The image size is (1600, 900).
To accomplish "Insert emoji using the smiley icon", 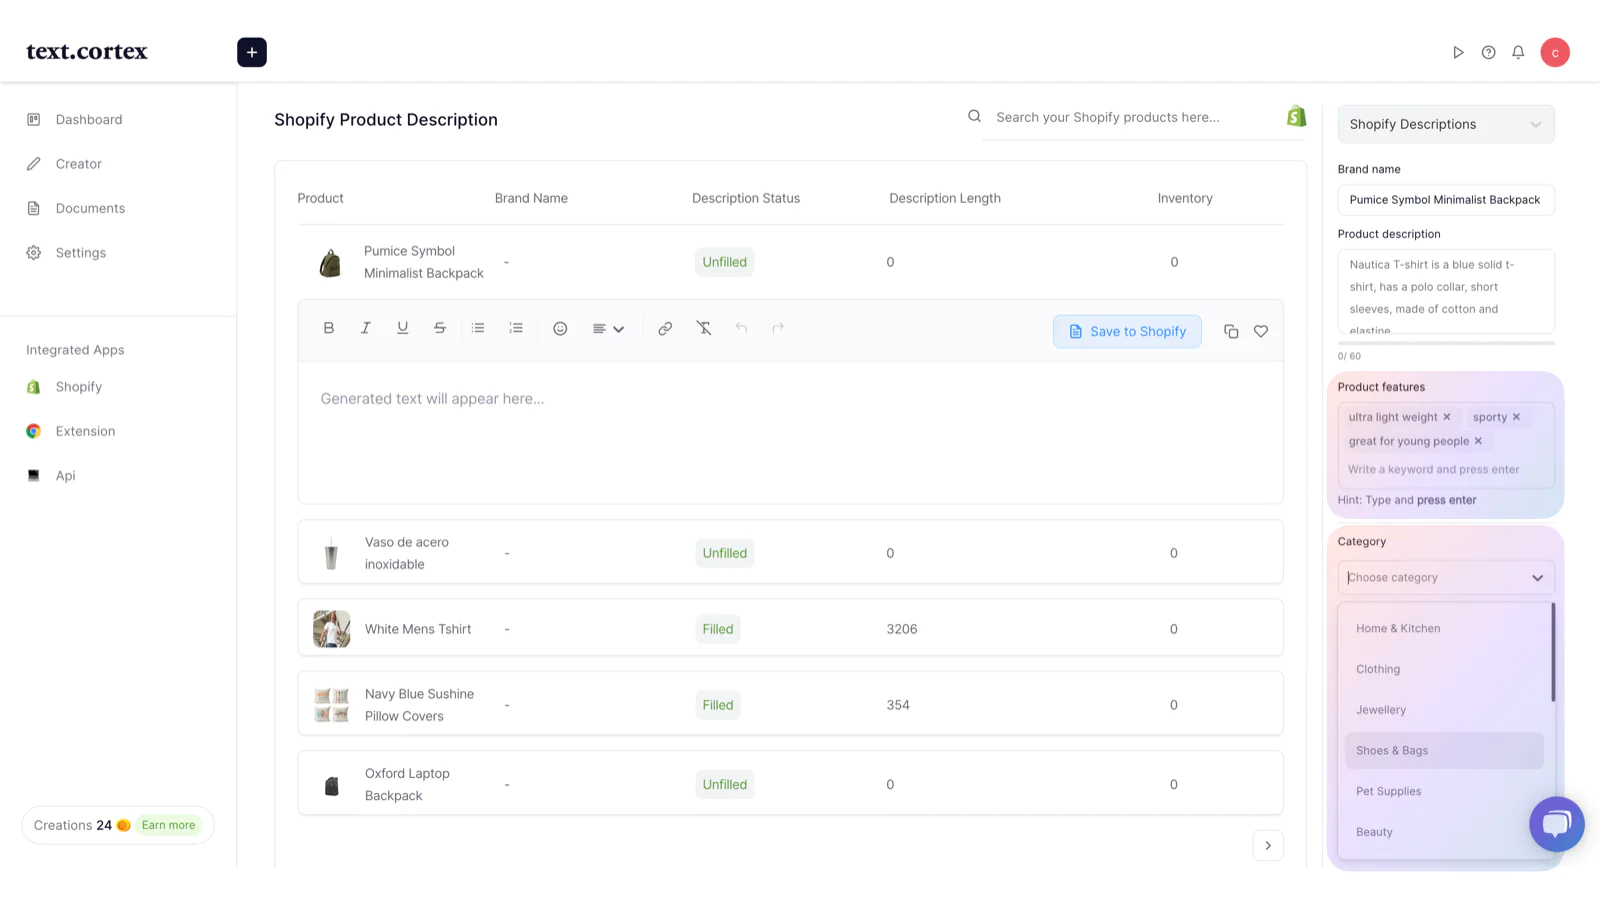I will [560, 329].
